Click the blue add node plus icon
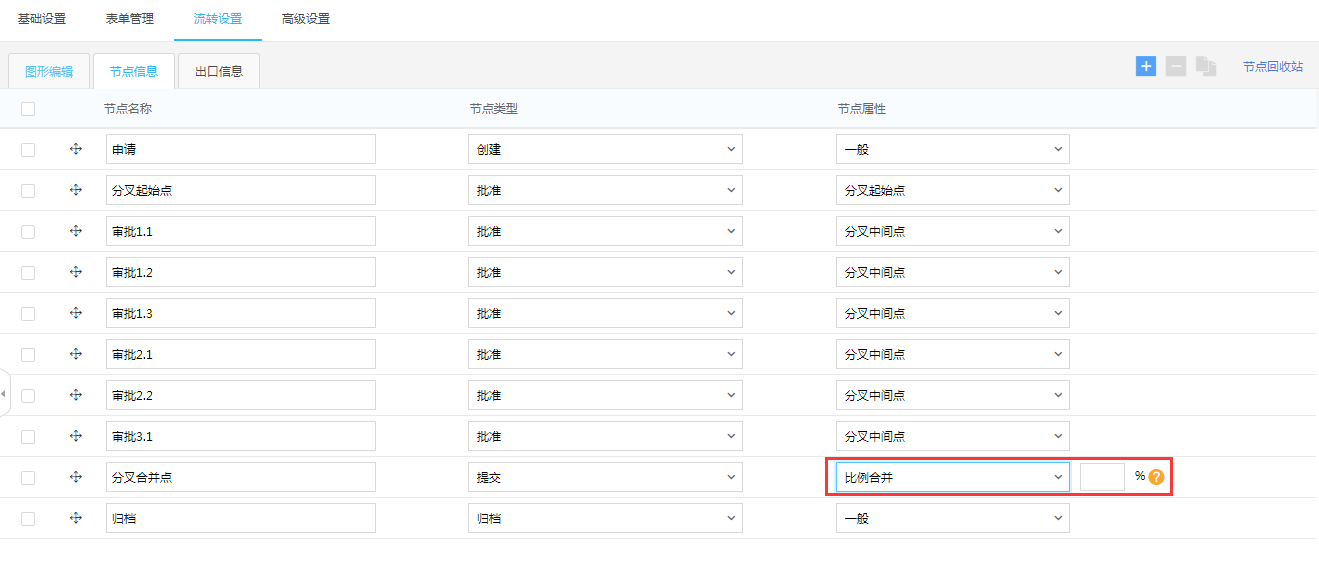Image resolution: width=1319 pixels, height=575 pixels. [x=1145, y=66]
